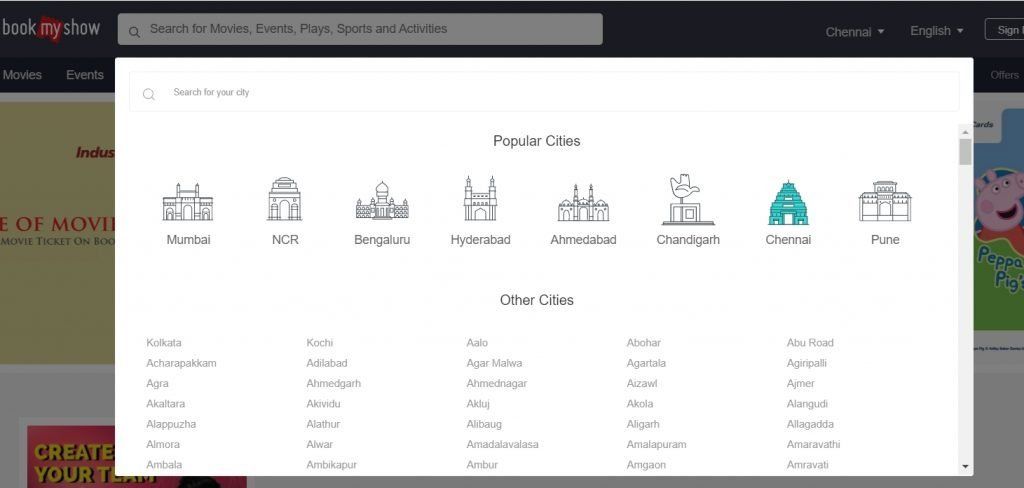1024x488 pixels.
Task: Open the Events menu
Action: tap(85, 75)
